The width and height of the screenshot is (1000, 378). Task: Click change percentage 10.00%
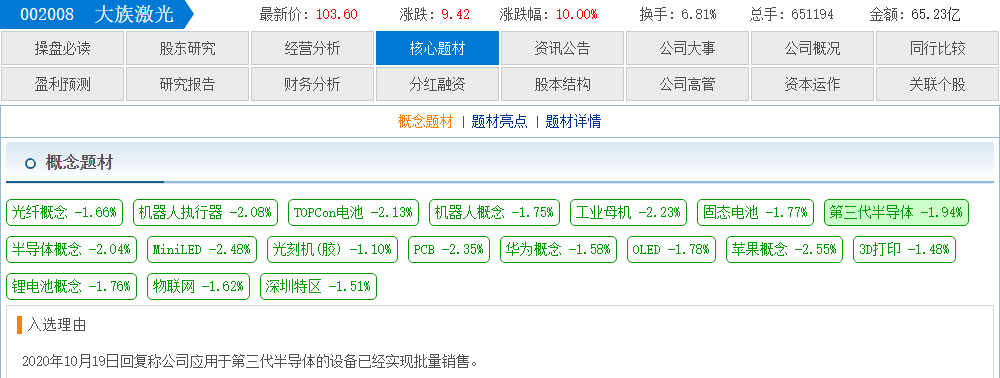pyautogui.click(x=577, y=15)
